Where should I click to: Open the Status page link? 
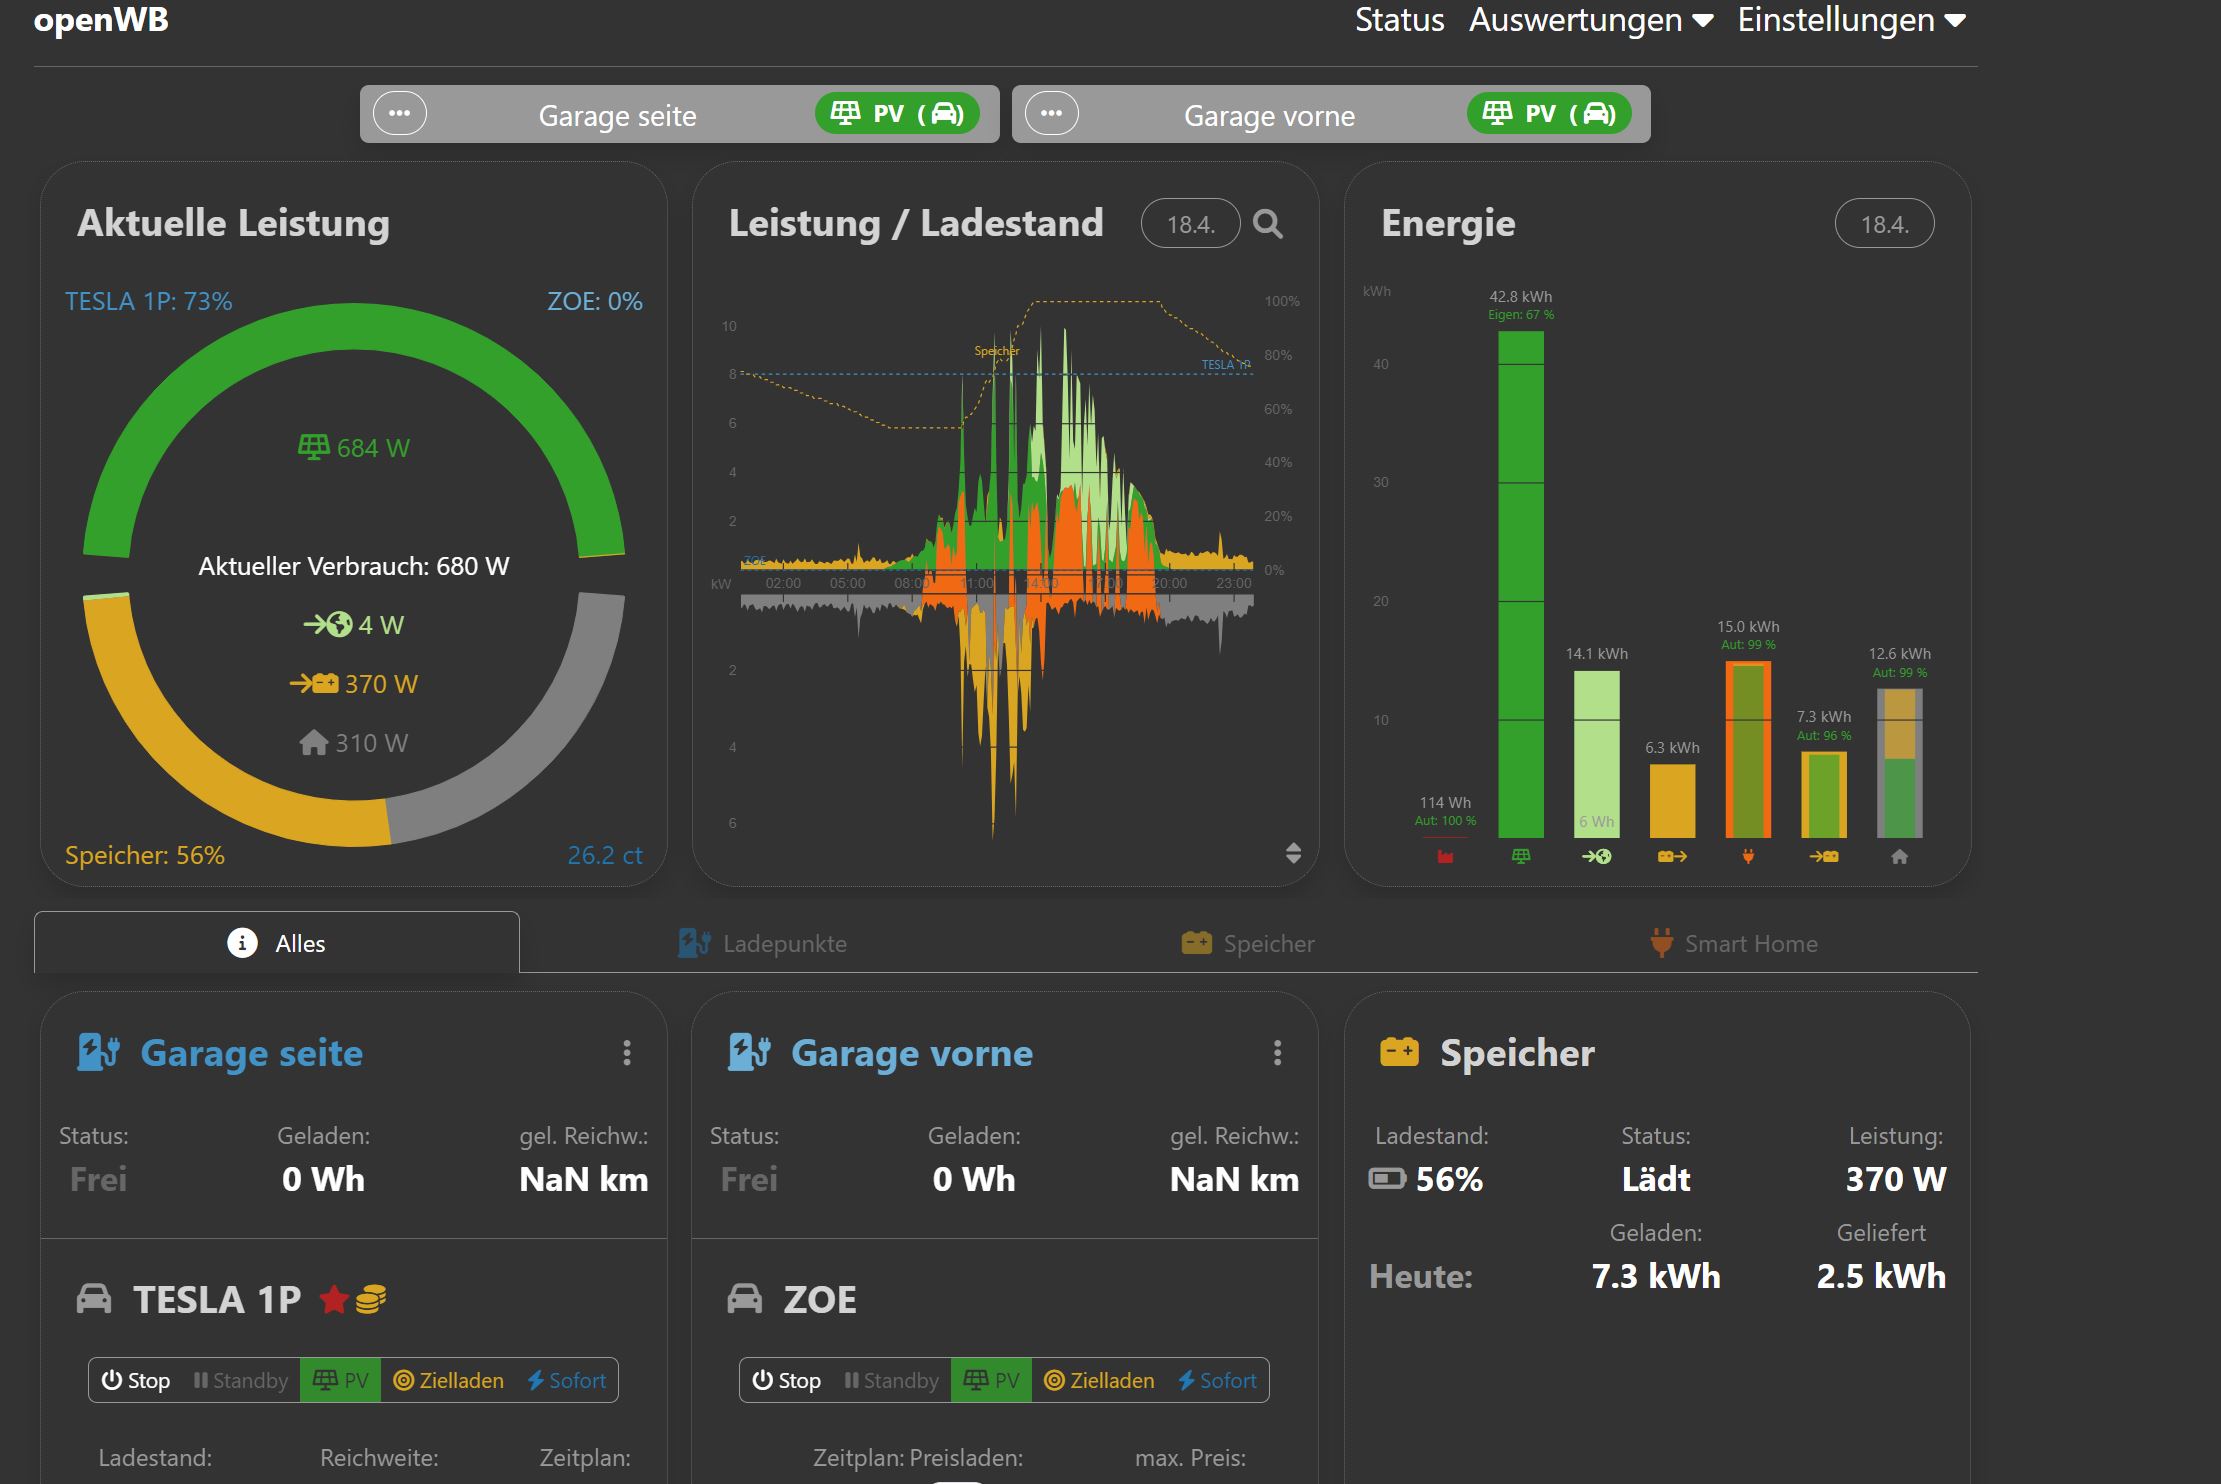click(x=1399, y=20)
